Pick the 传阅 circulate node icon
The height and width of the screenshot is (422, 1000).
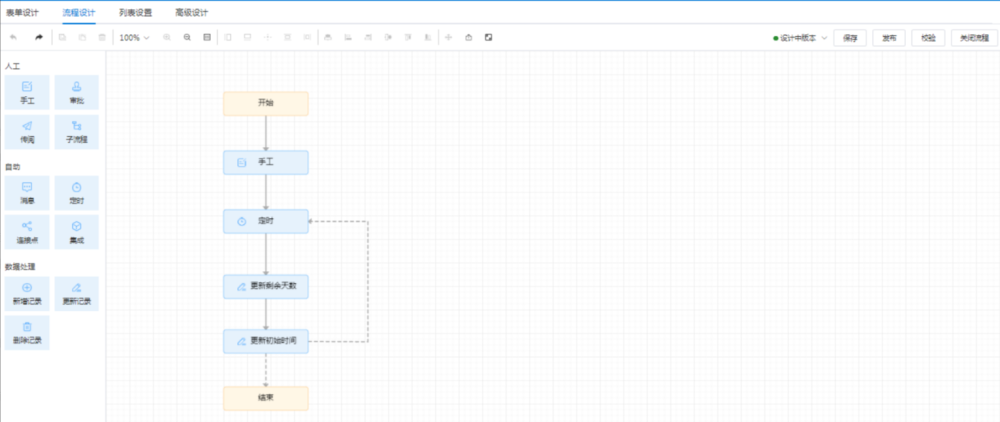pos(27,126)
